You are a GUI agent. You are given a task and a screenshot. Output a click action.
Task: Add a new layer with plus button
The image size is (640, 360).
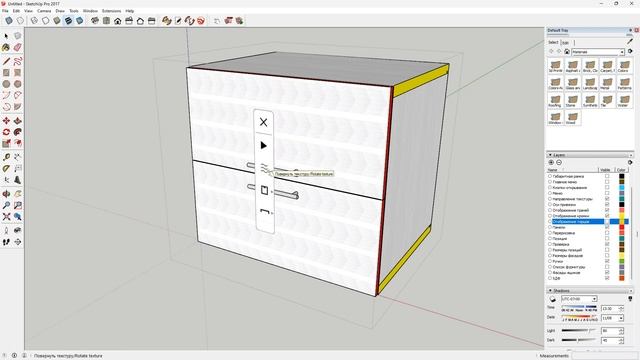click(x=551, y=162)
